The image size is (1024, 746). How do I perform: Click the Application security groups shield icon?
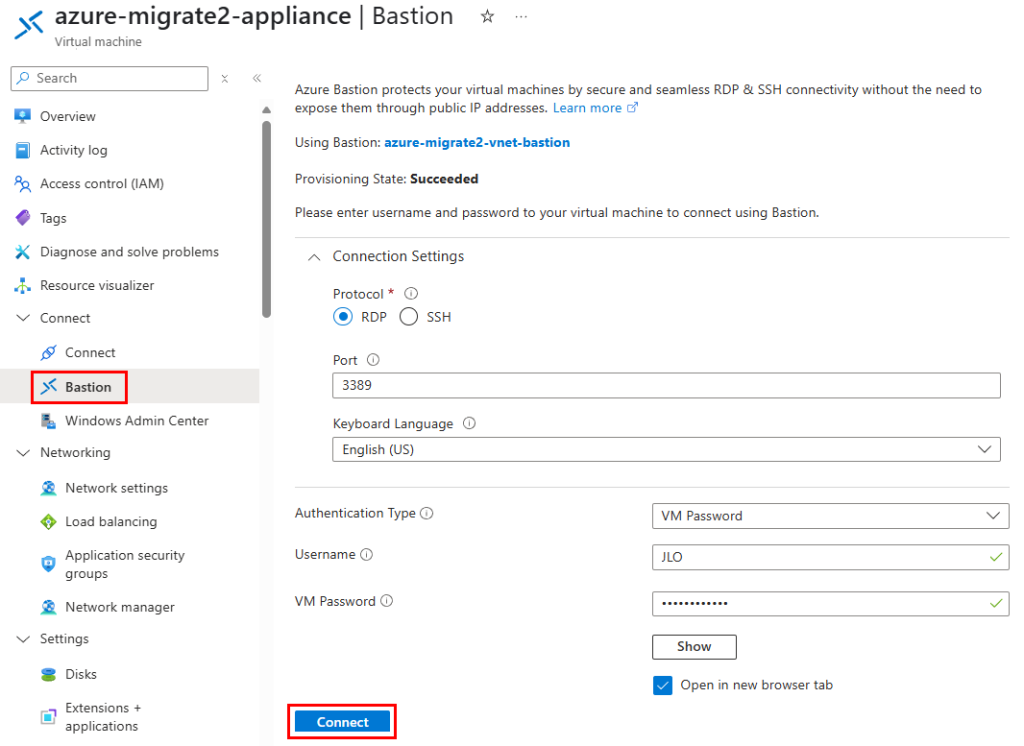click(x=48, y=564)
